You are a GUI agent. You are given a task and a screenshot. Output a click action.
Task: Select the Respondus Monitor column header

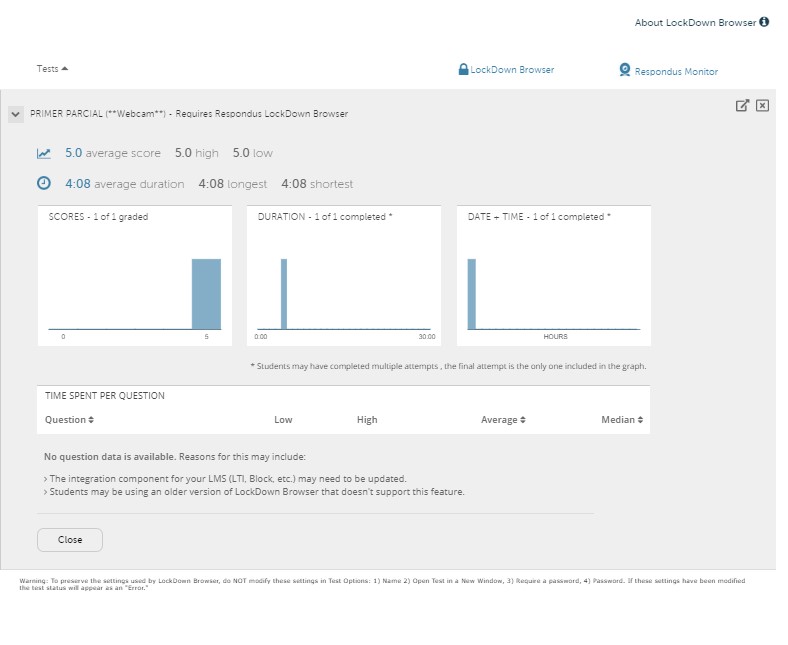676,72
